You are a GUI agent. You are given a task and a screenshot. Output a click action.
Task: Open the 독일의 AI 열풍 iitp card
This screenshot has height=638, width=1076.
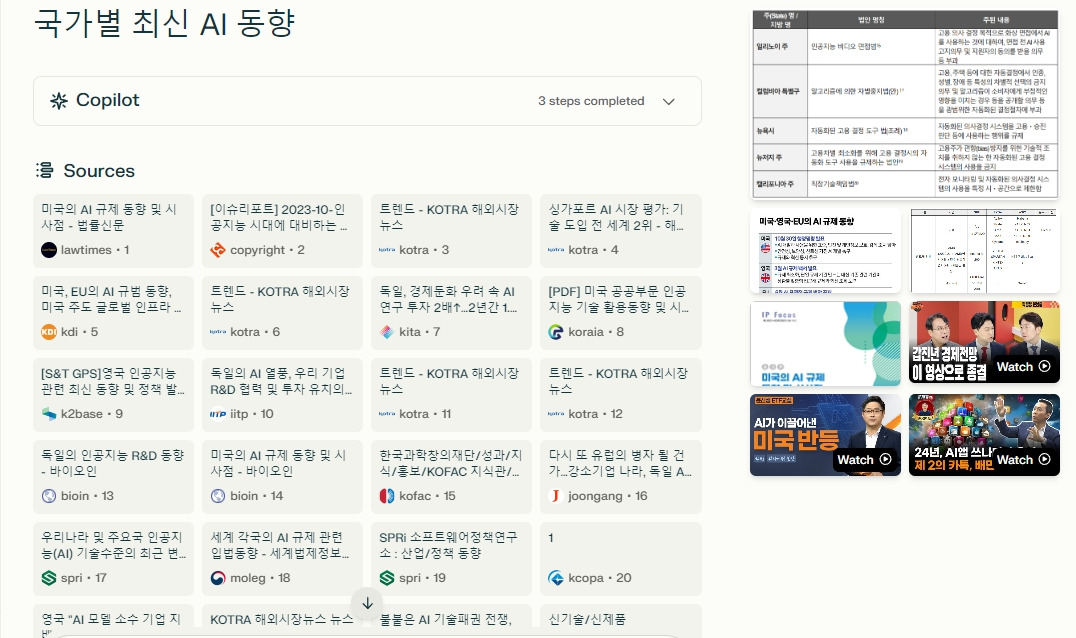[x=282, y=394]
